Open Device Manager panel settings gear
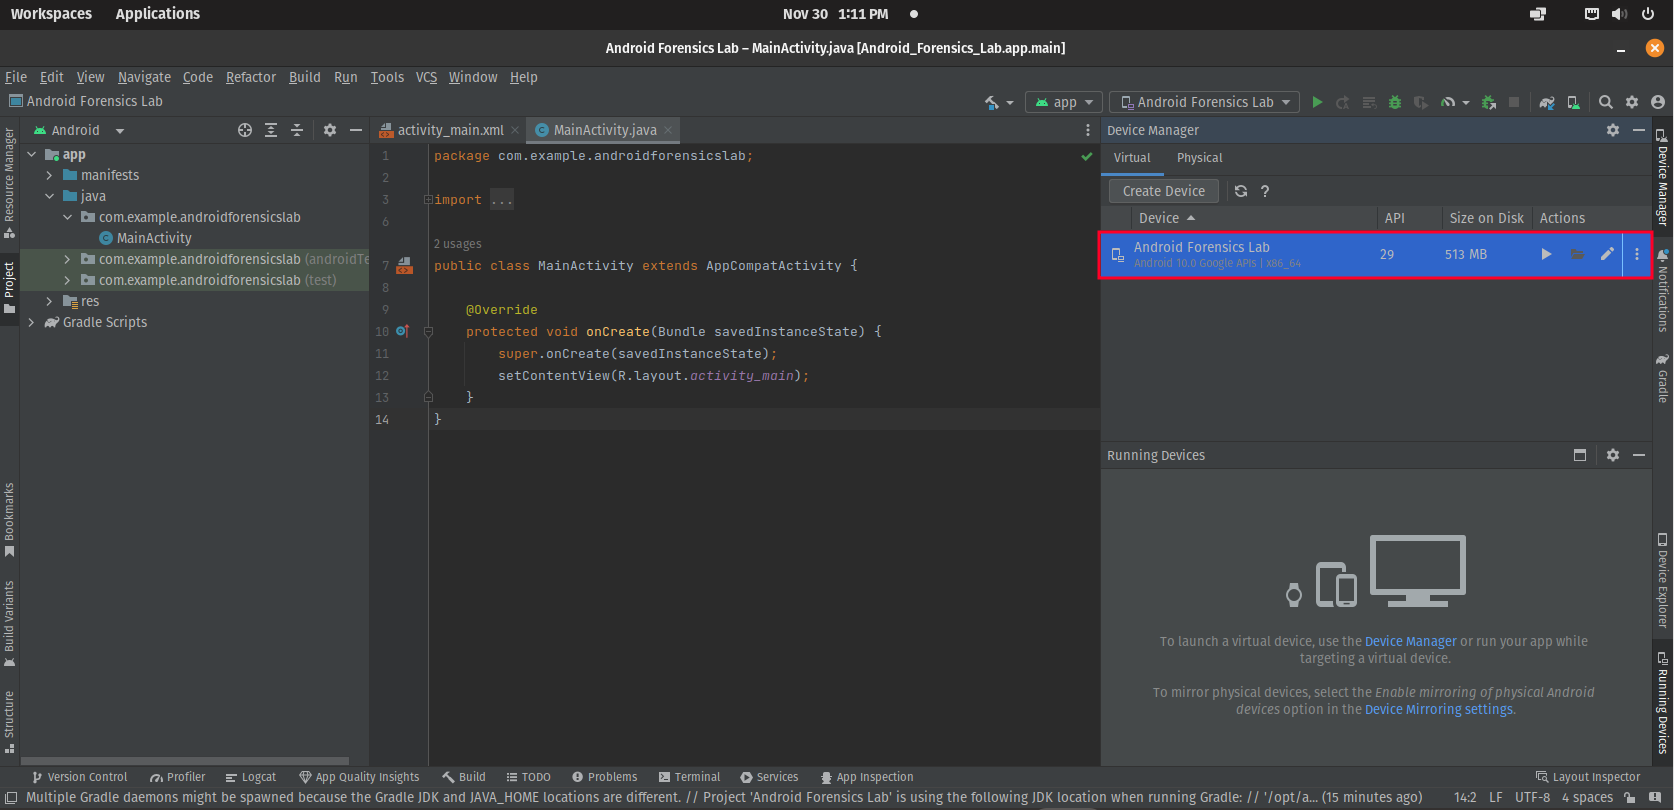Screen dimensions: 1674x810 click(x=1613, y=130)
